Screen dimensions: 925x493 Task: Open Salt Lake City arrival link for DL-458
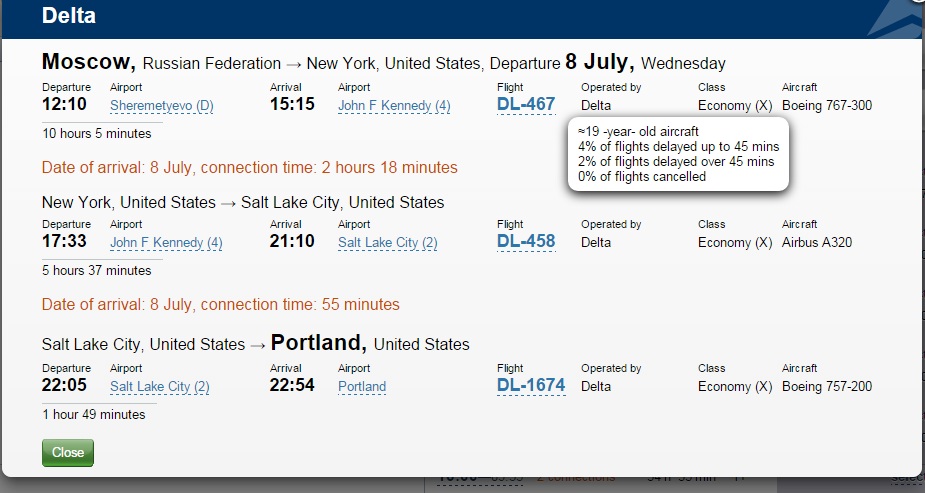pos(387,243)
